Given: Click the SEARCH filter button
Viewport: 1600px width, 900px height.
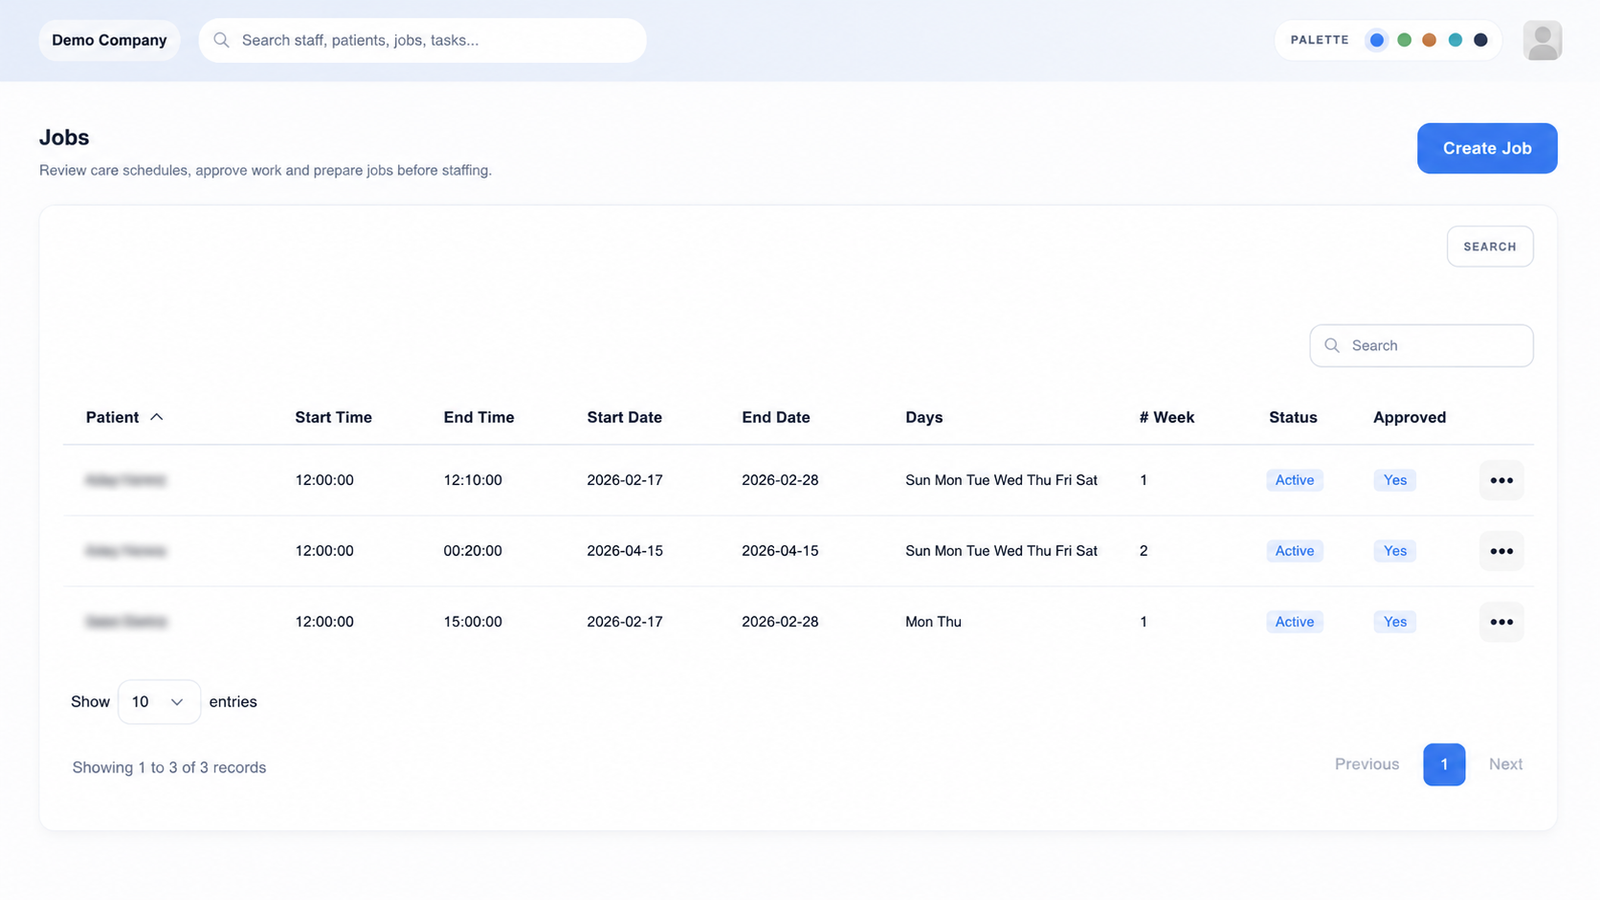Looking at the screenshot, I should 1490,246.
